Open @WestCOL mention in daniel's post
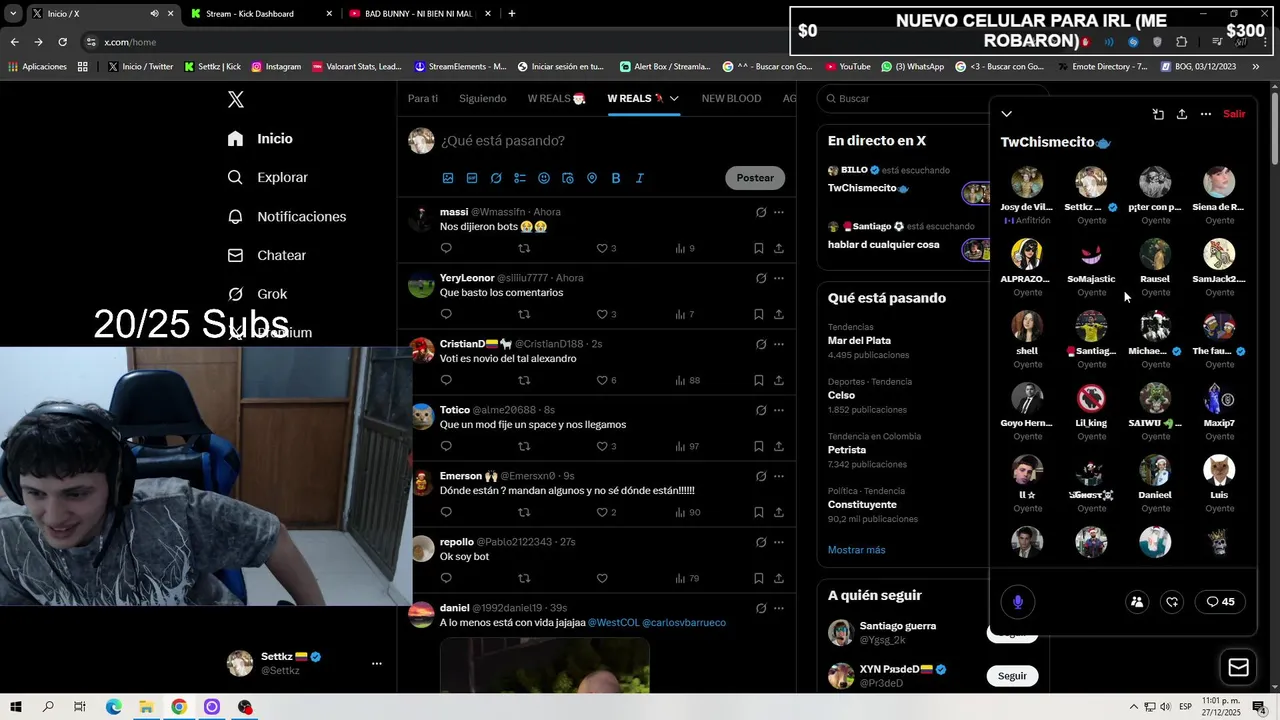Image resolution: width=1280 pixels, height=720 pixels. [613, 623]
